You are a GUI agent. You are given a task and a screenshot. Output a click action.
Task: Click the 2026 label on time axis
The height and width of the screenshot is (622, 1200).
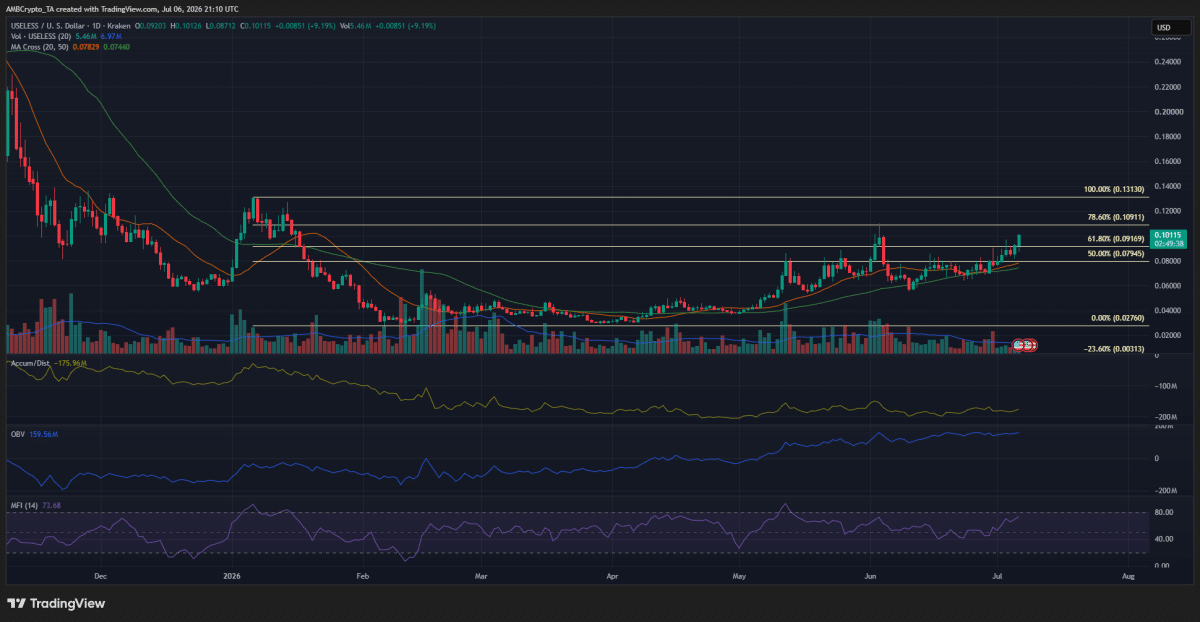(232, 577)
